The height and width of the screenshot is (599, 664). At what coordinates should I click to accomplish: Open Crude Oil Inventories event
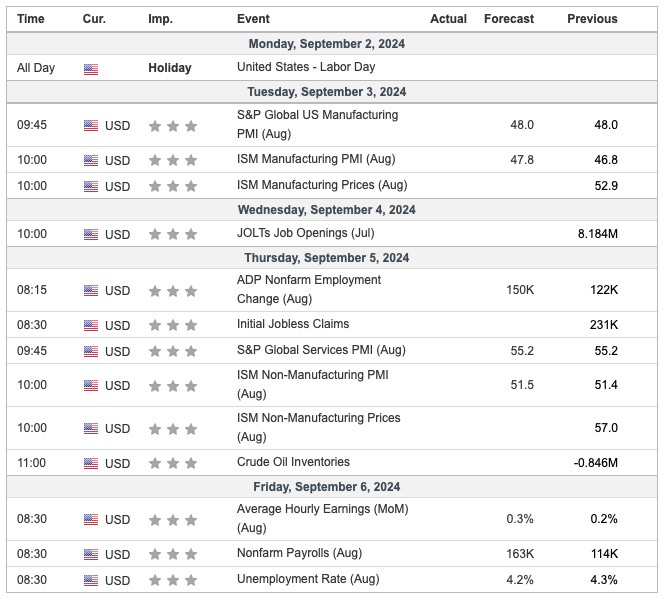tap(293, 462)
